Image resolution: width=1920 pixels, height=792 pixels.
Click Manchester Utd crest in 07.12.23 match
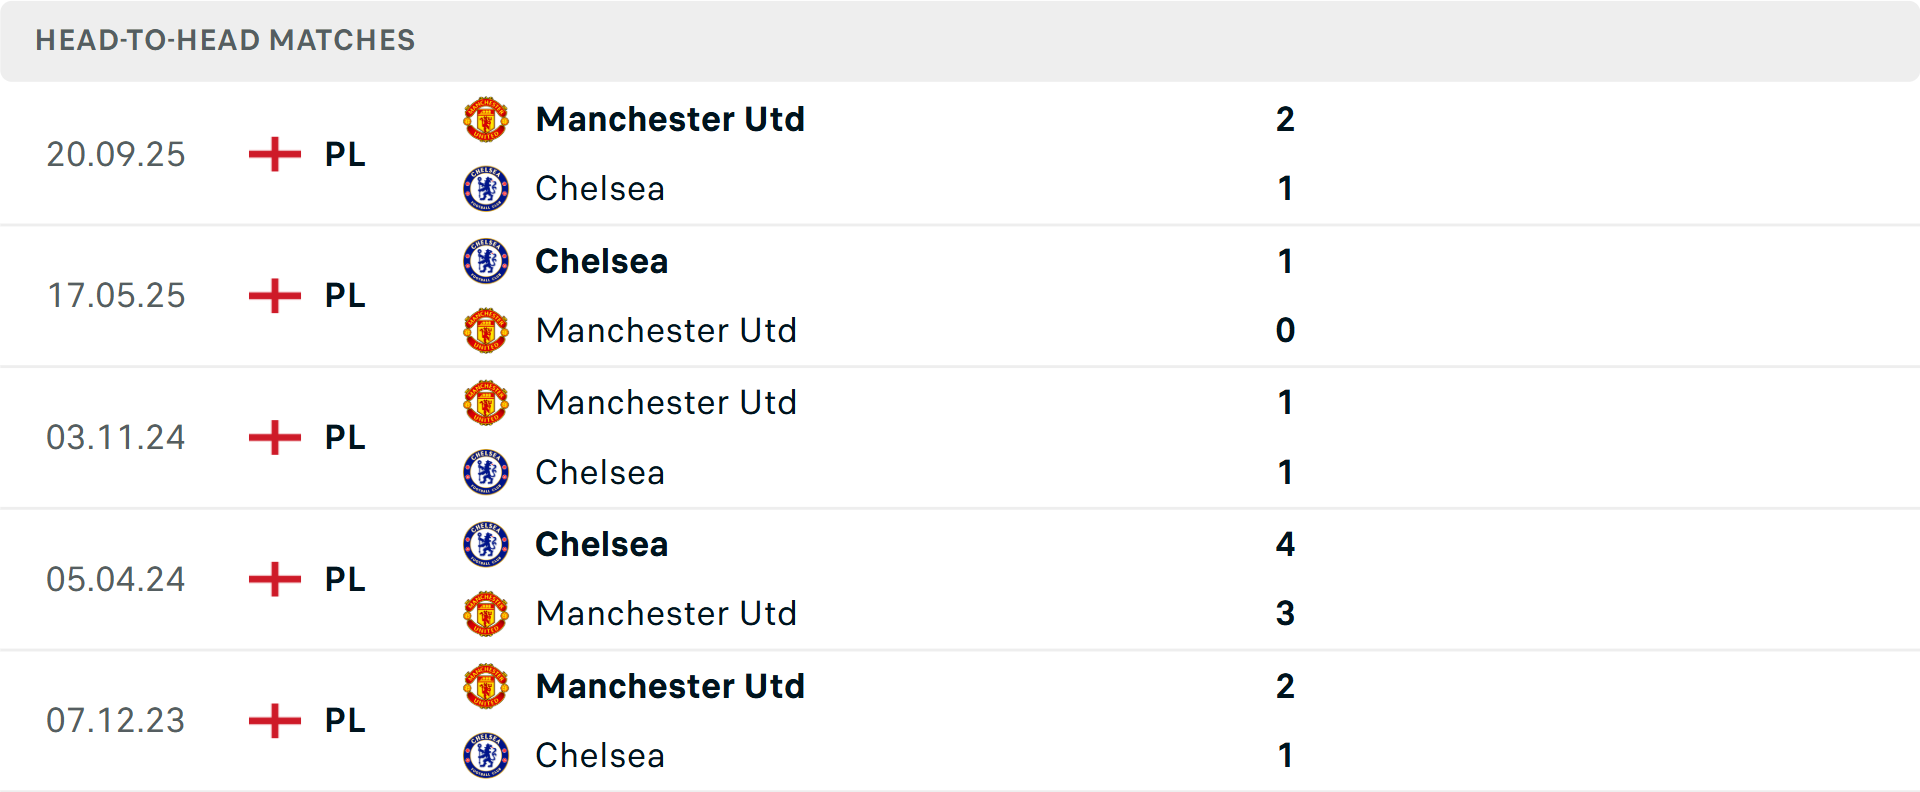pos(486,687)
